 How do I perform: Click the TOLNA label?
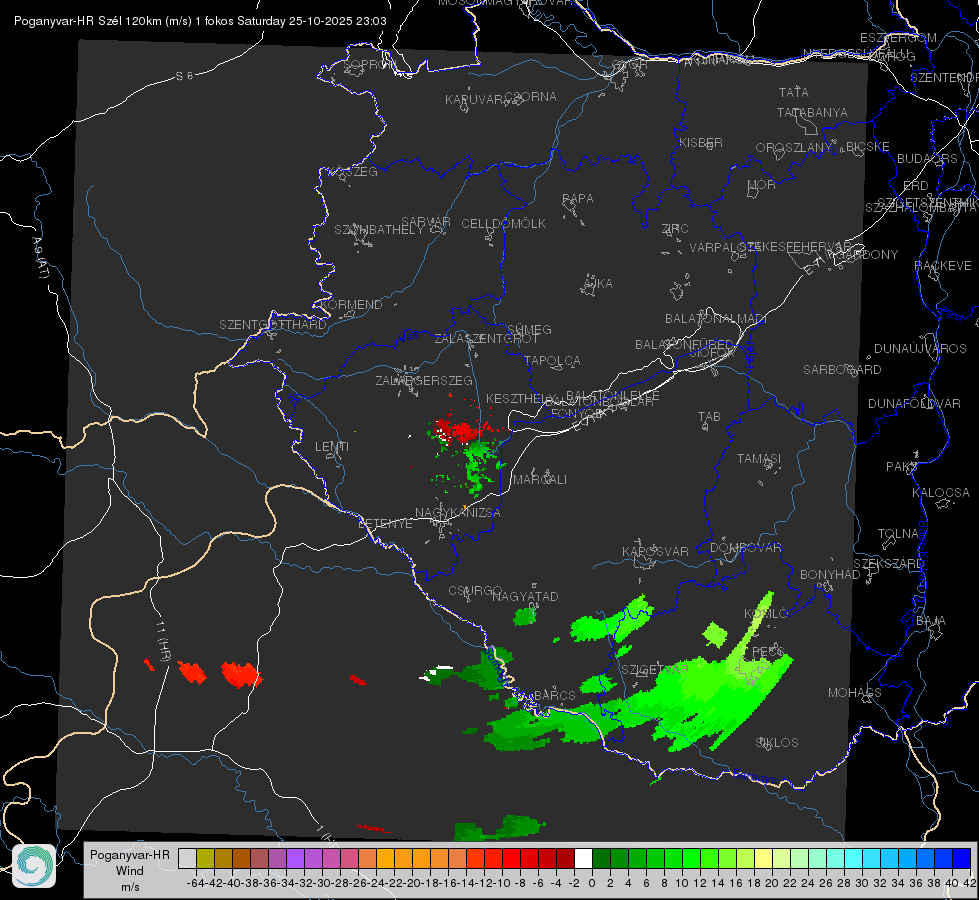pos(898,534)
